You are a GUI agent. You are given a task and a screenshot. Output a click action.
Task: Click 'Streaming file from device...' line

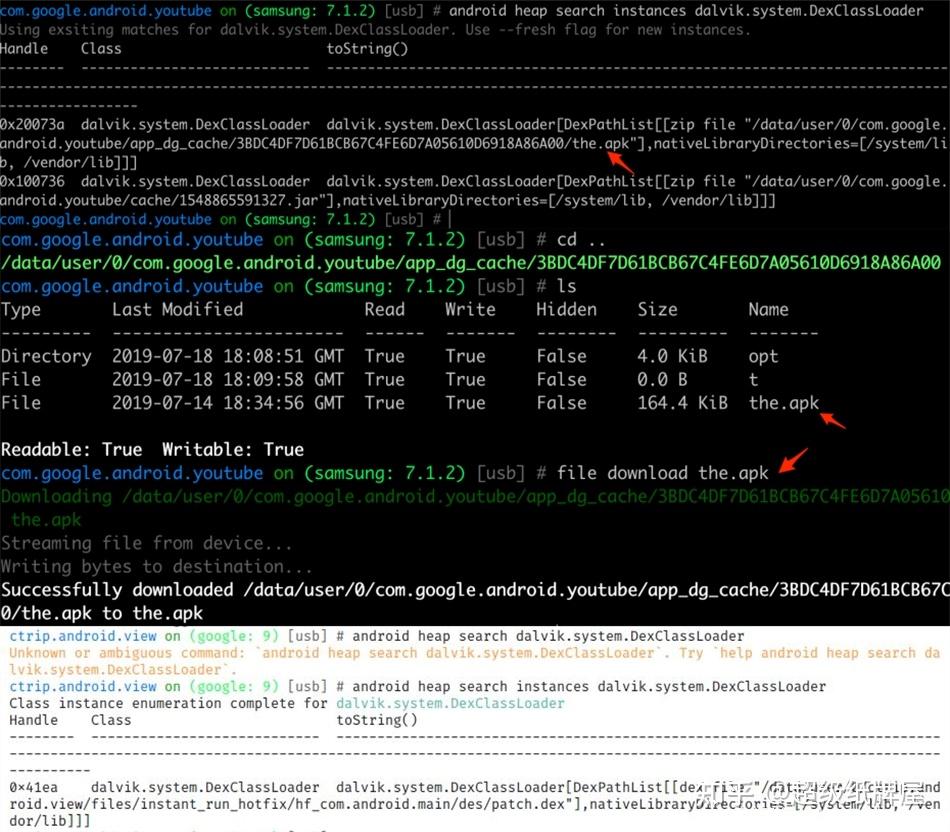tap(147, 543)
